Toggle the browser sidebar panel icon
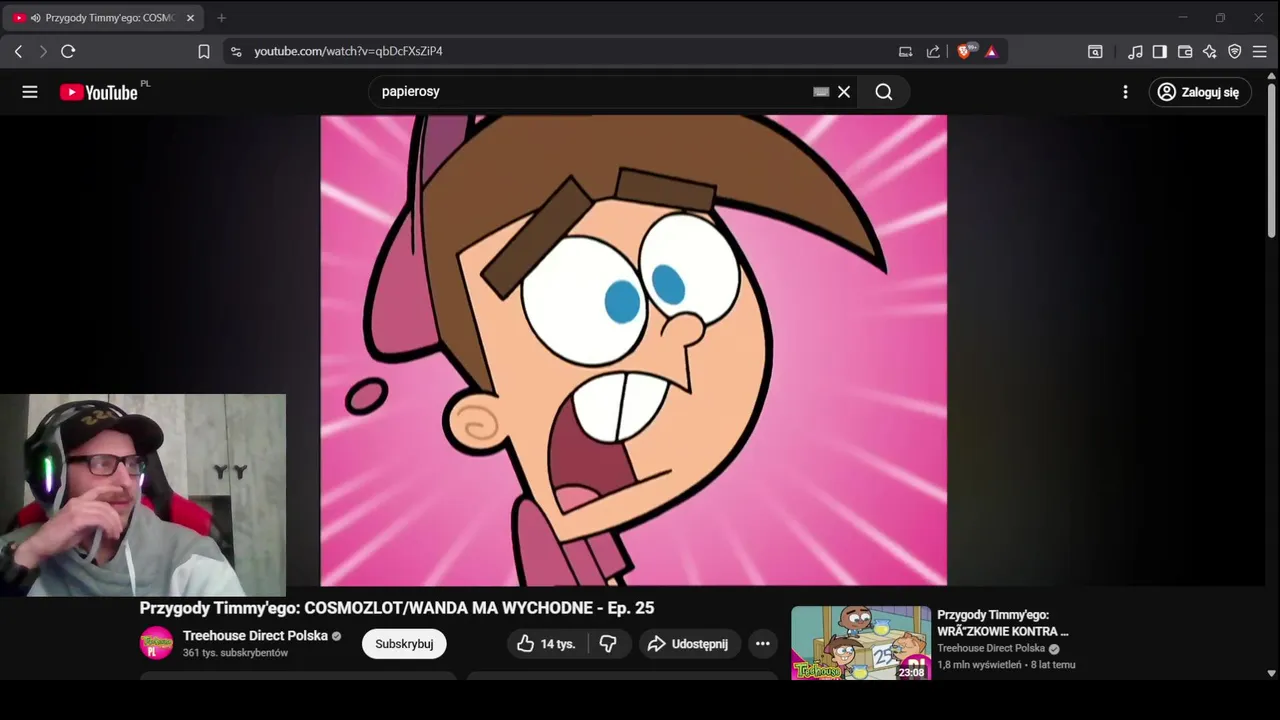 [x=1160, y=51]
